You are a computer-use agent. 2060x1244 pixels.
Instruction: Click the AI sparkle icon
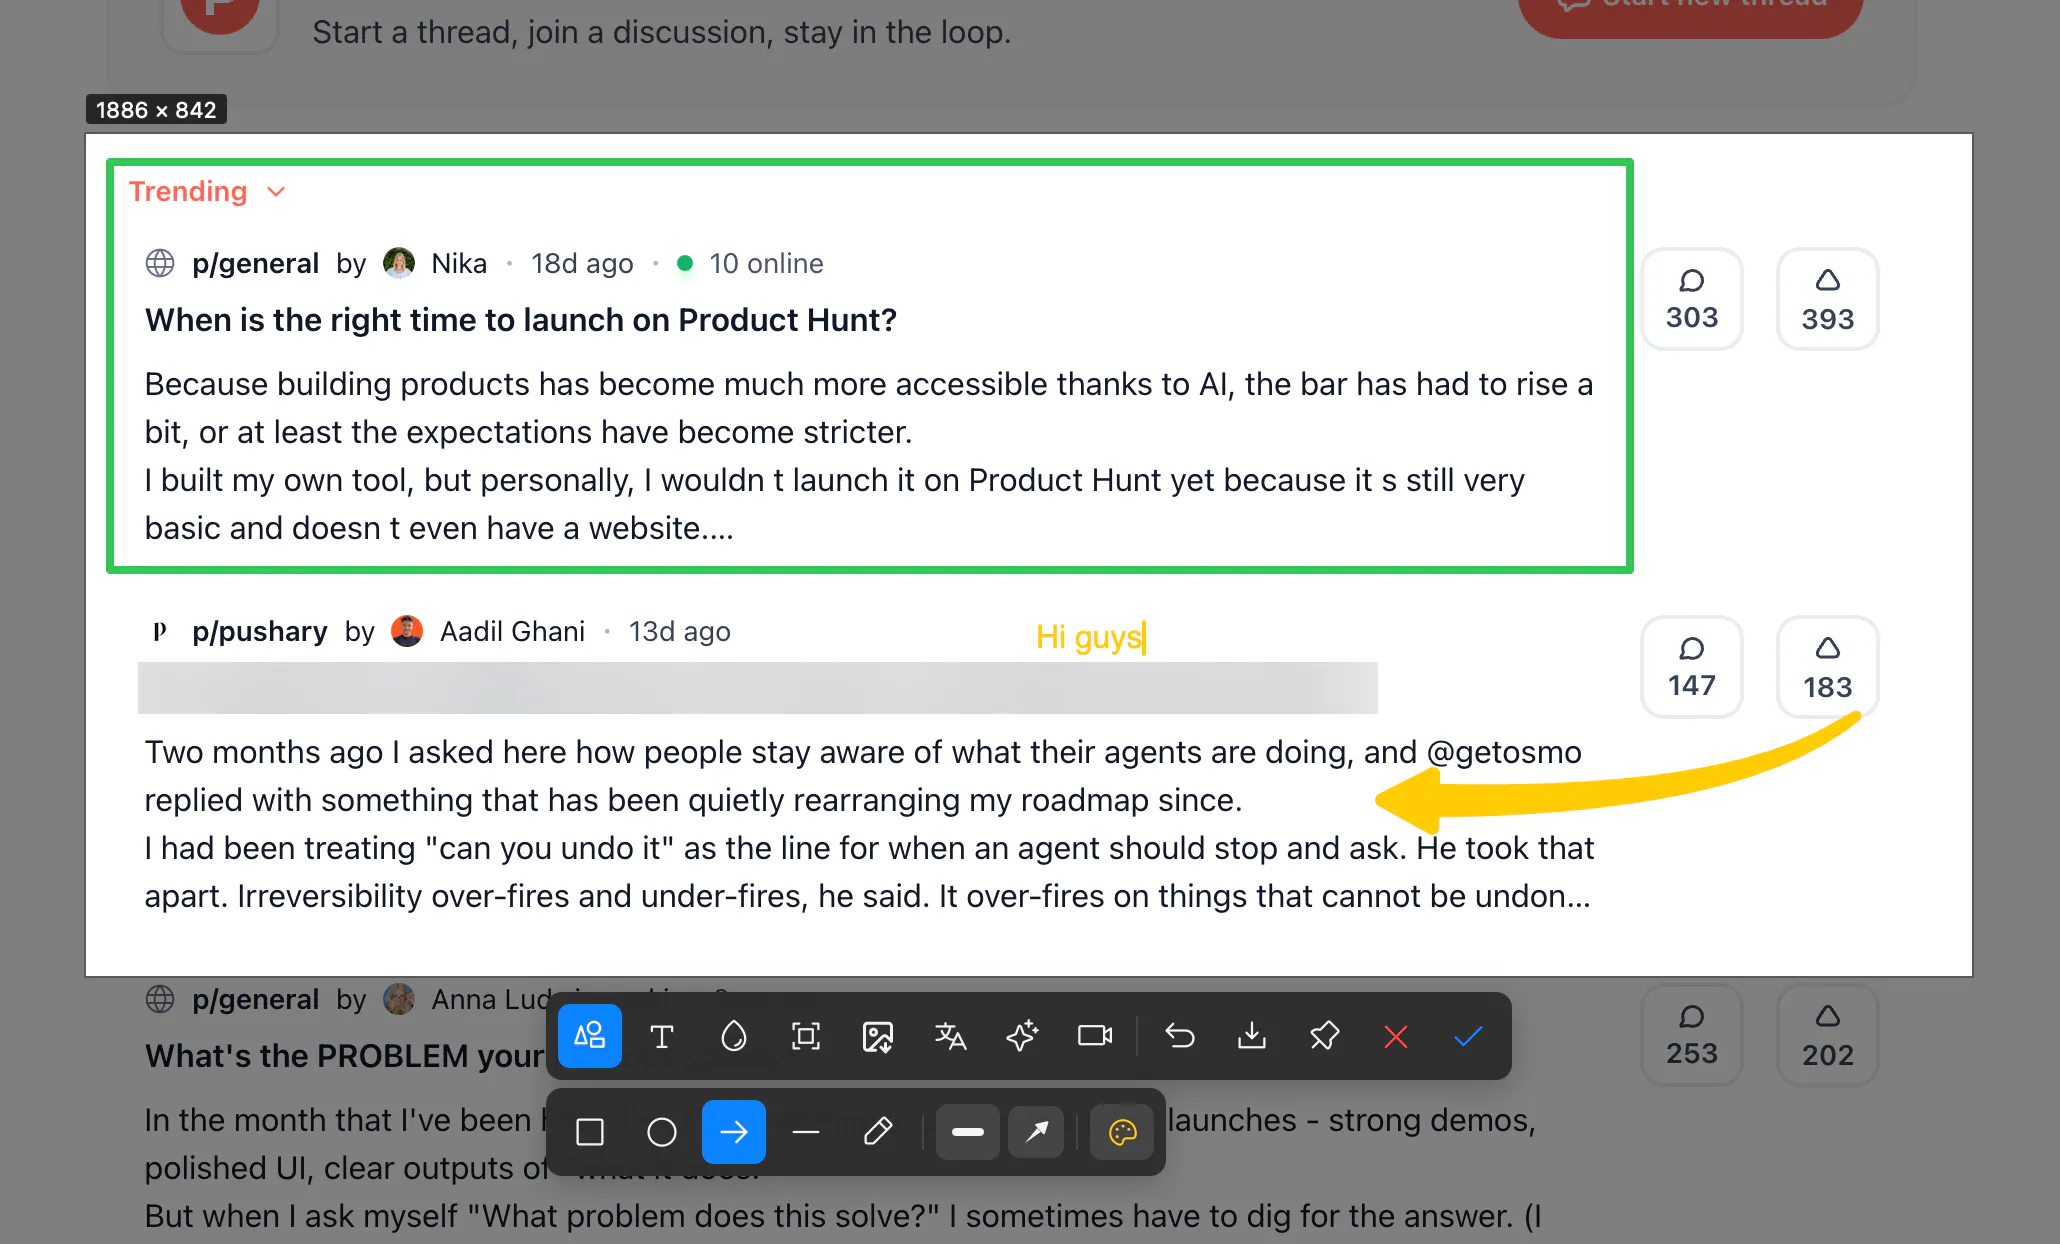(1022, 1036)
